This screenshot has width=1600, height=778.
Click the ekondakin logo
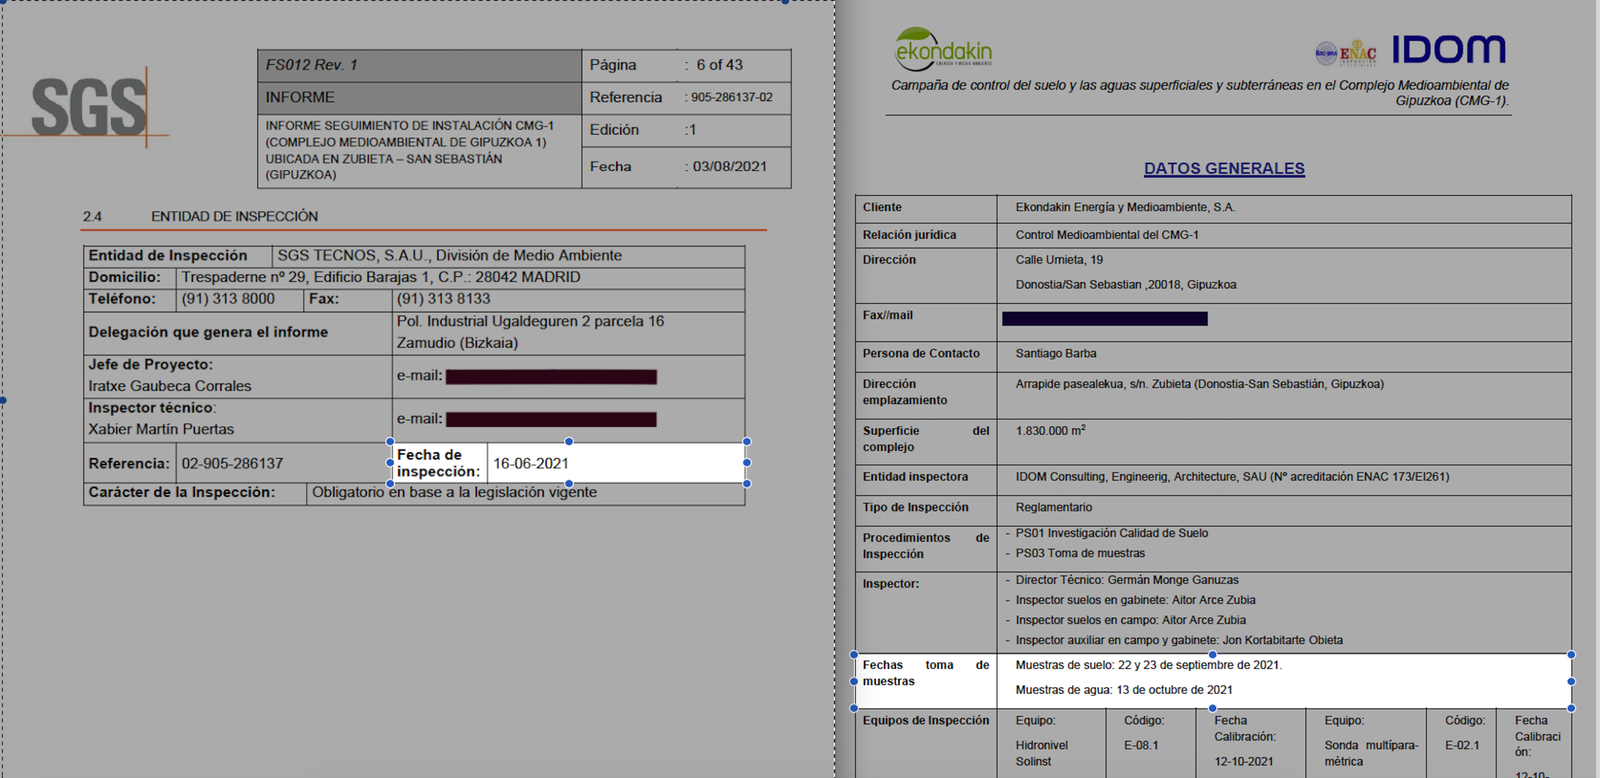pos(943,49)
